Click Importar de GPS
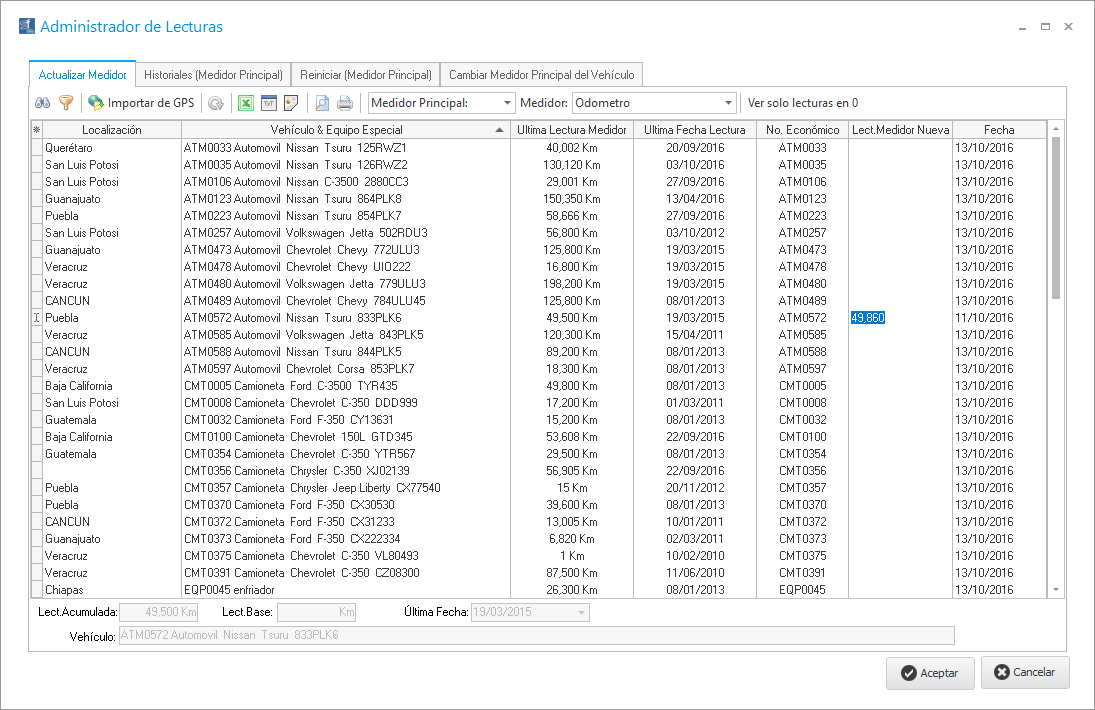 (141, 102)
